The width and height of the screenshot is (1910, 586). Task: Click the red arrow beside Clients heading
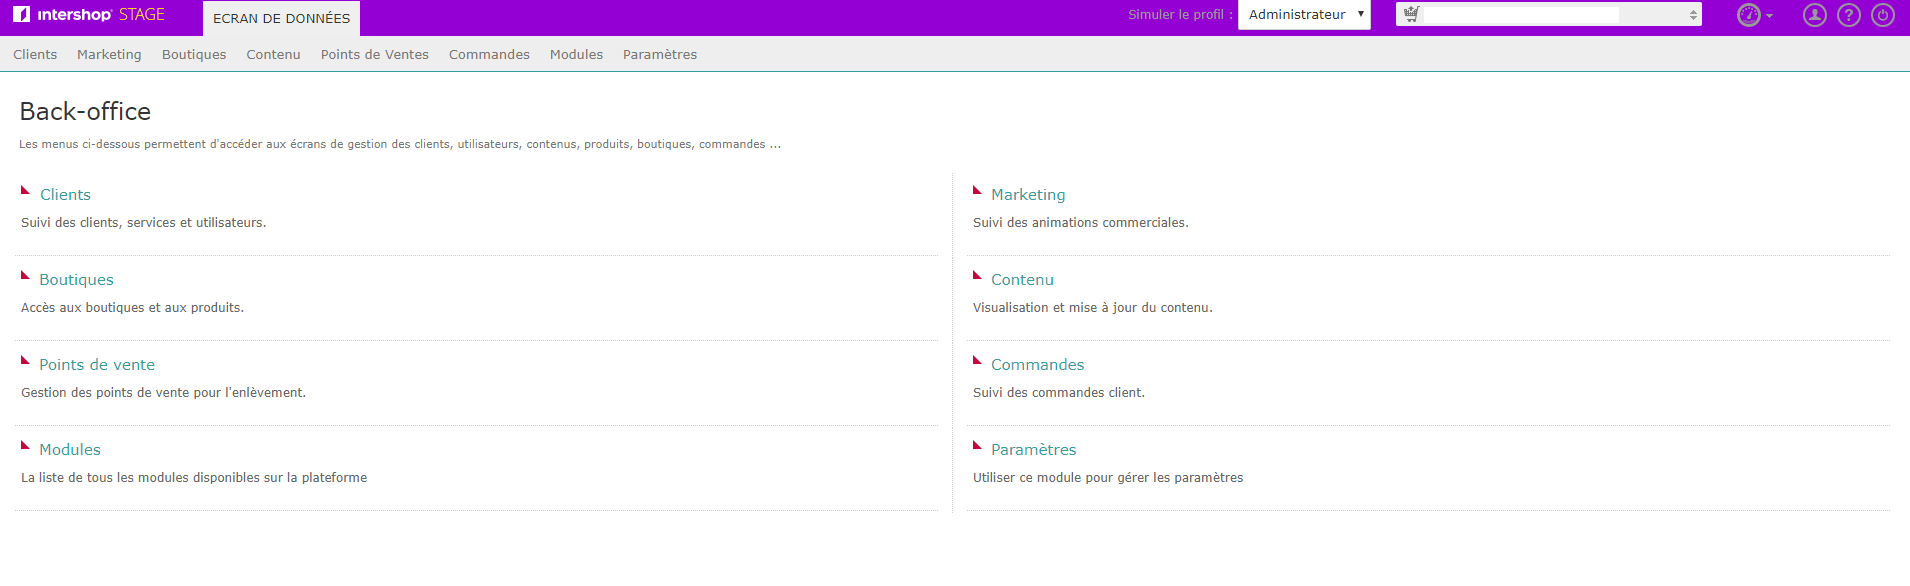click(25, 190)
